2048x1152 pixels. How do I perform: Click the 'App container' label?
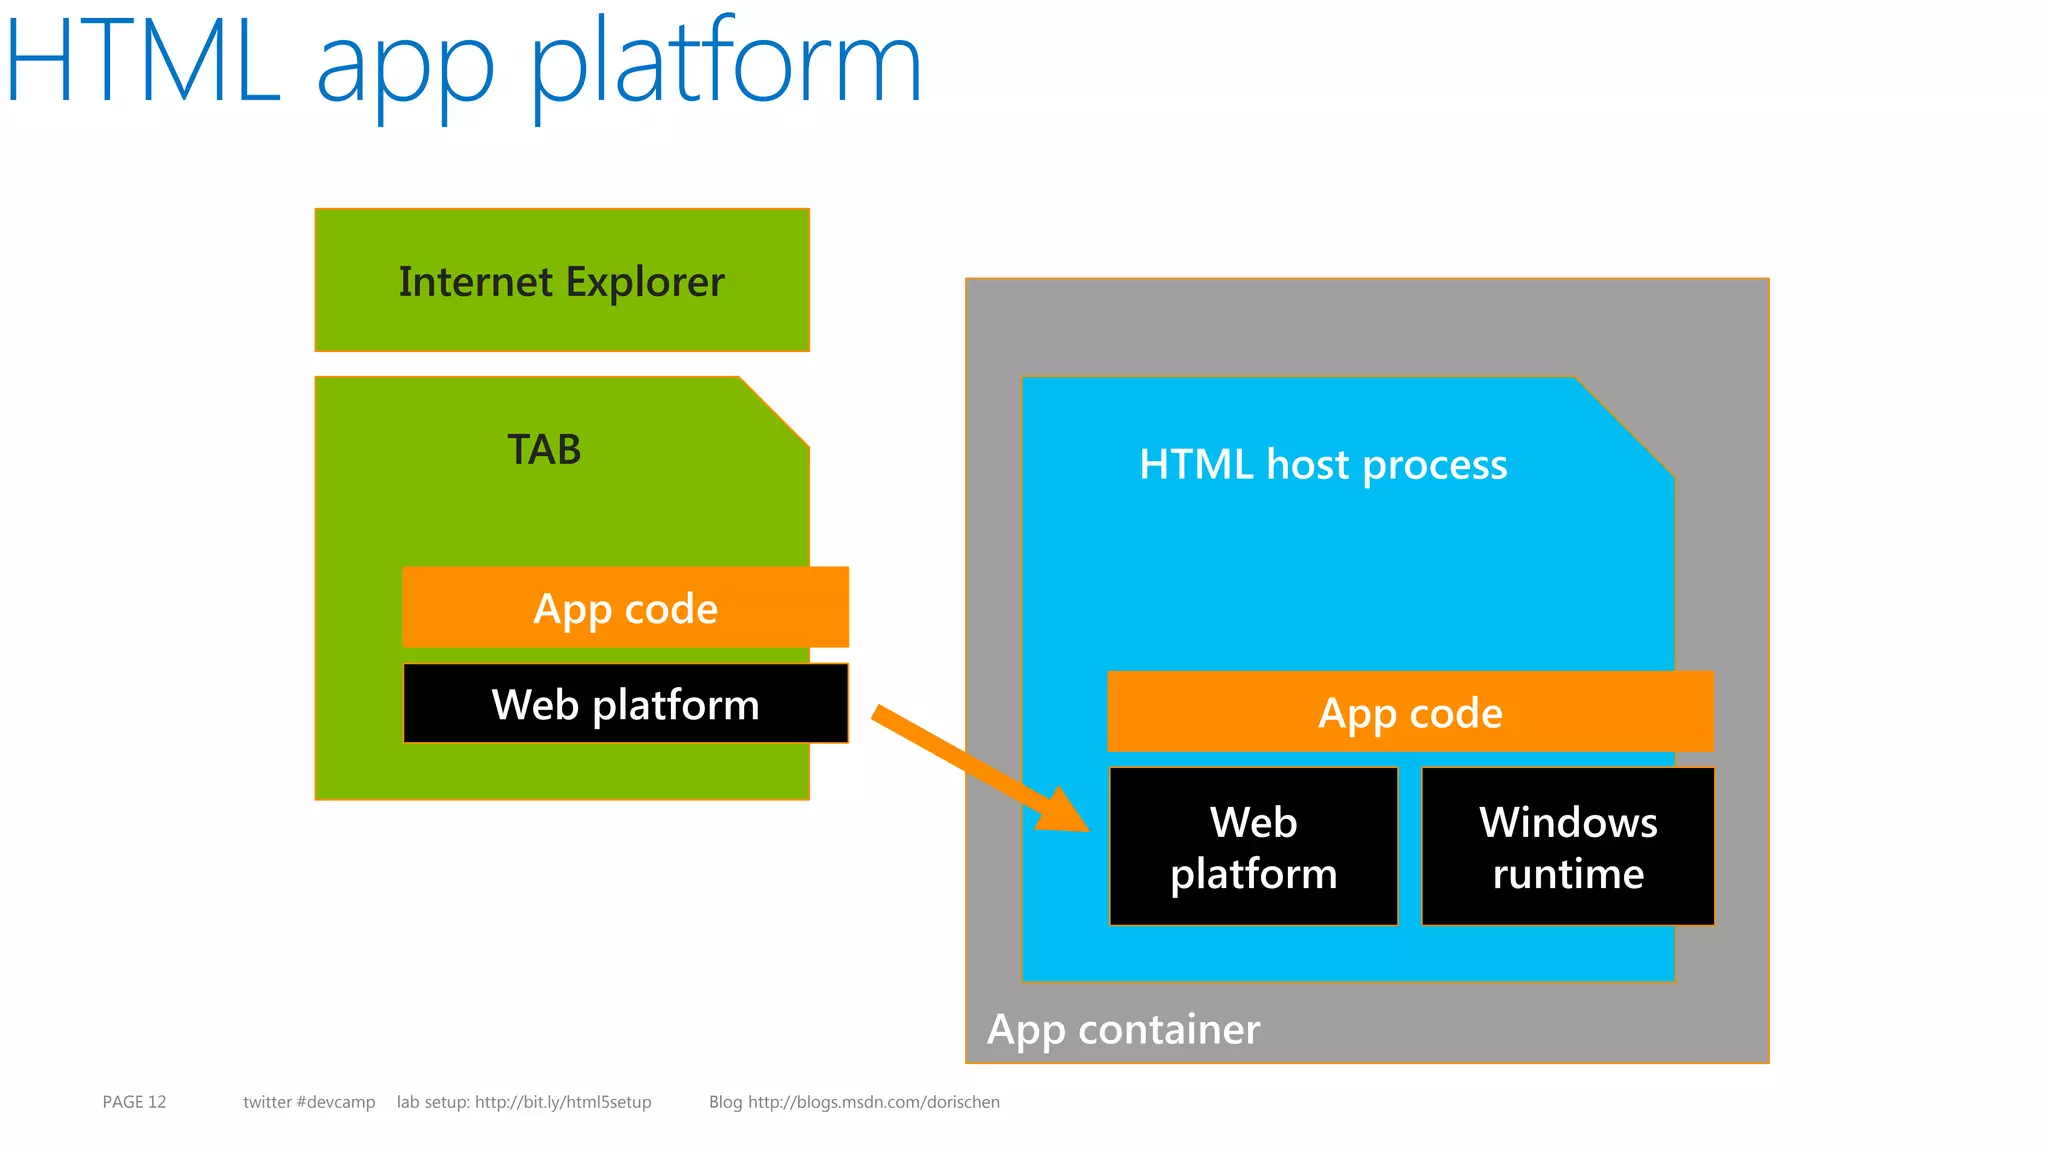(x=1123, y=1030)
